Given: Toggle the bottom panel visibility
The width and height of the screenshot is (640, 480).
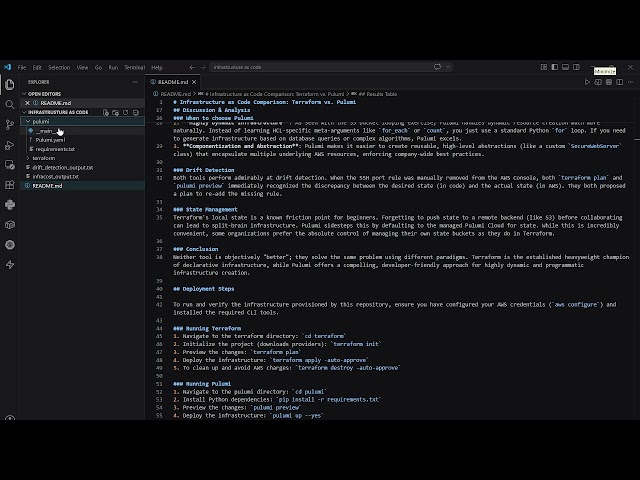Looking at the screenshot, I should pyautogui.click(x=565, y=67).
